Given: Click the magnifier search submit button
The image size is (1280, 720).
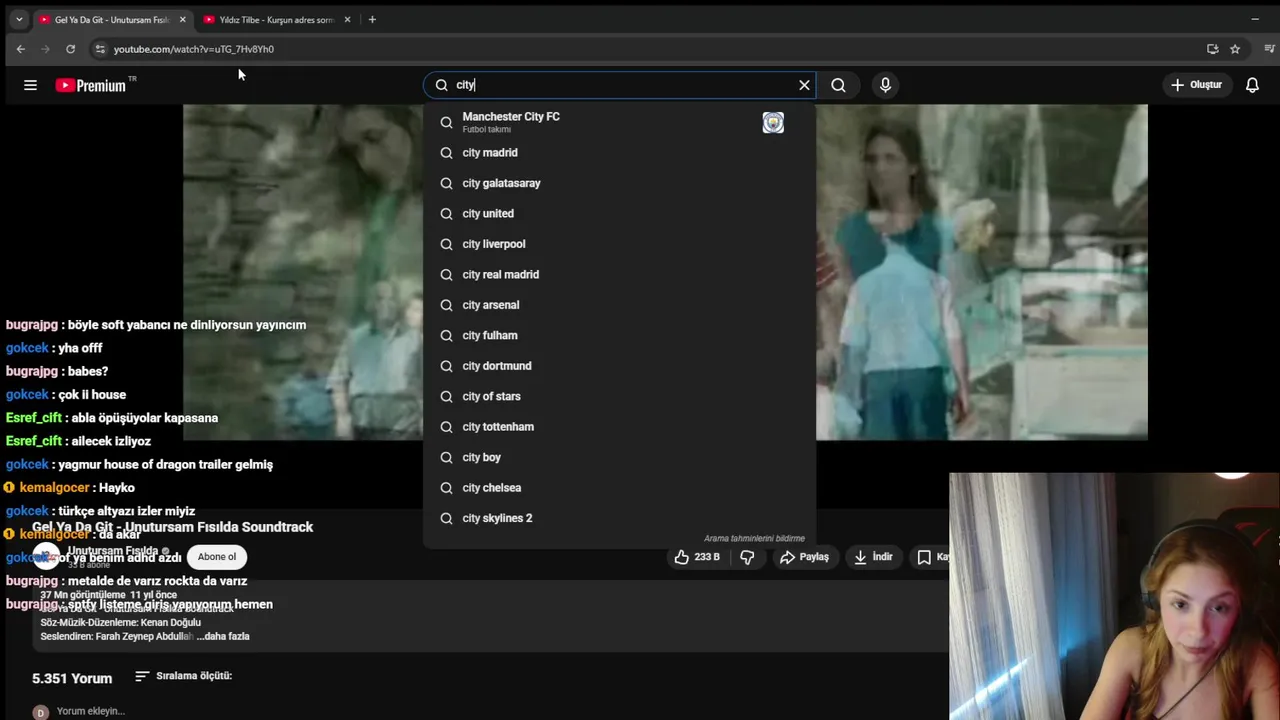Looking at the screenshot, I should (838, 85).
